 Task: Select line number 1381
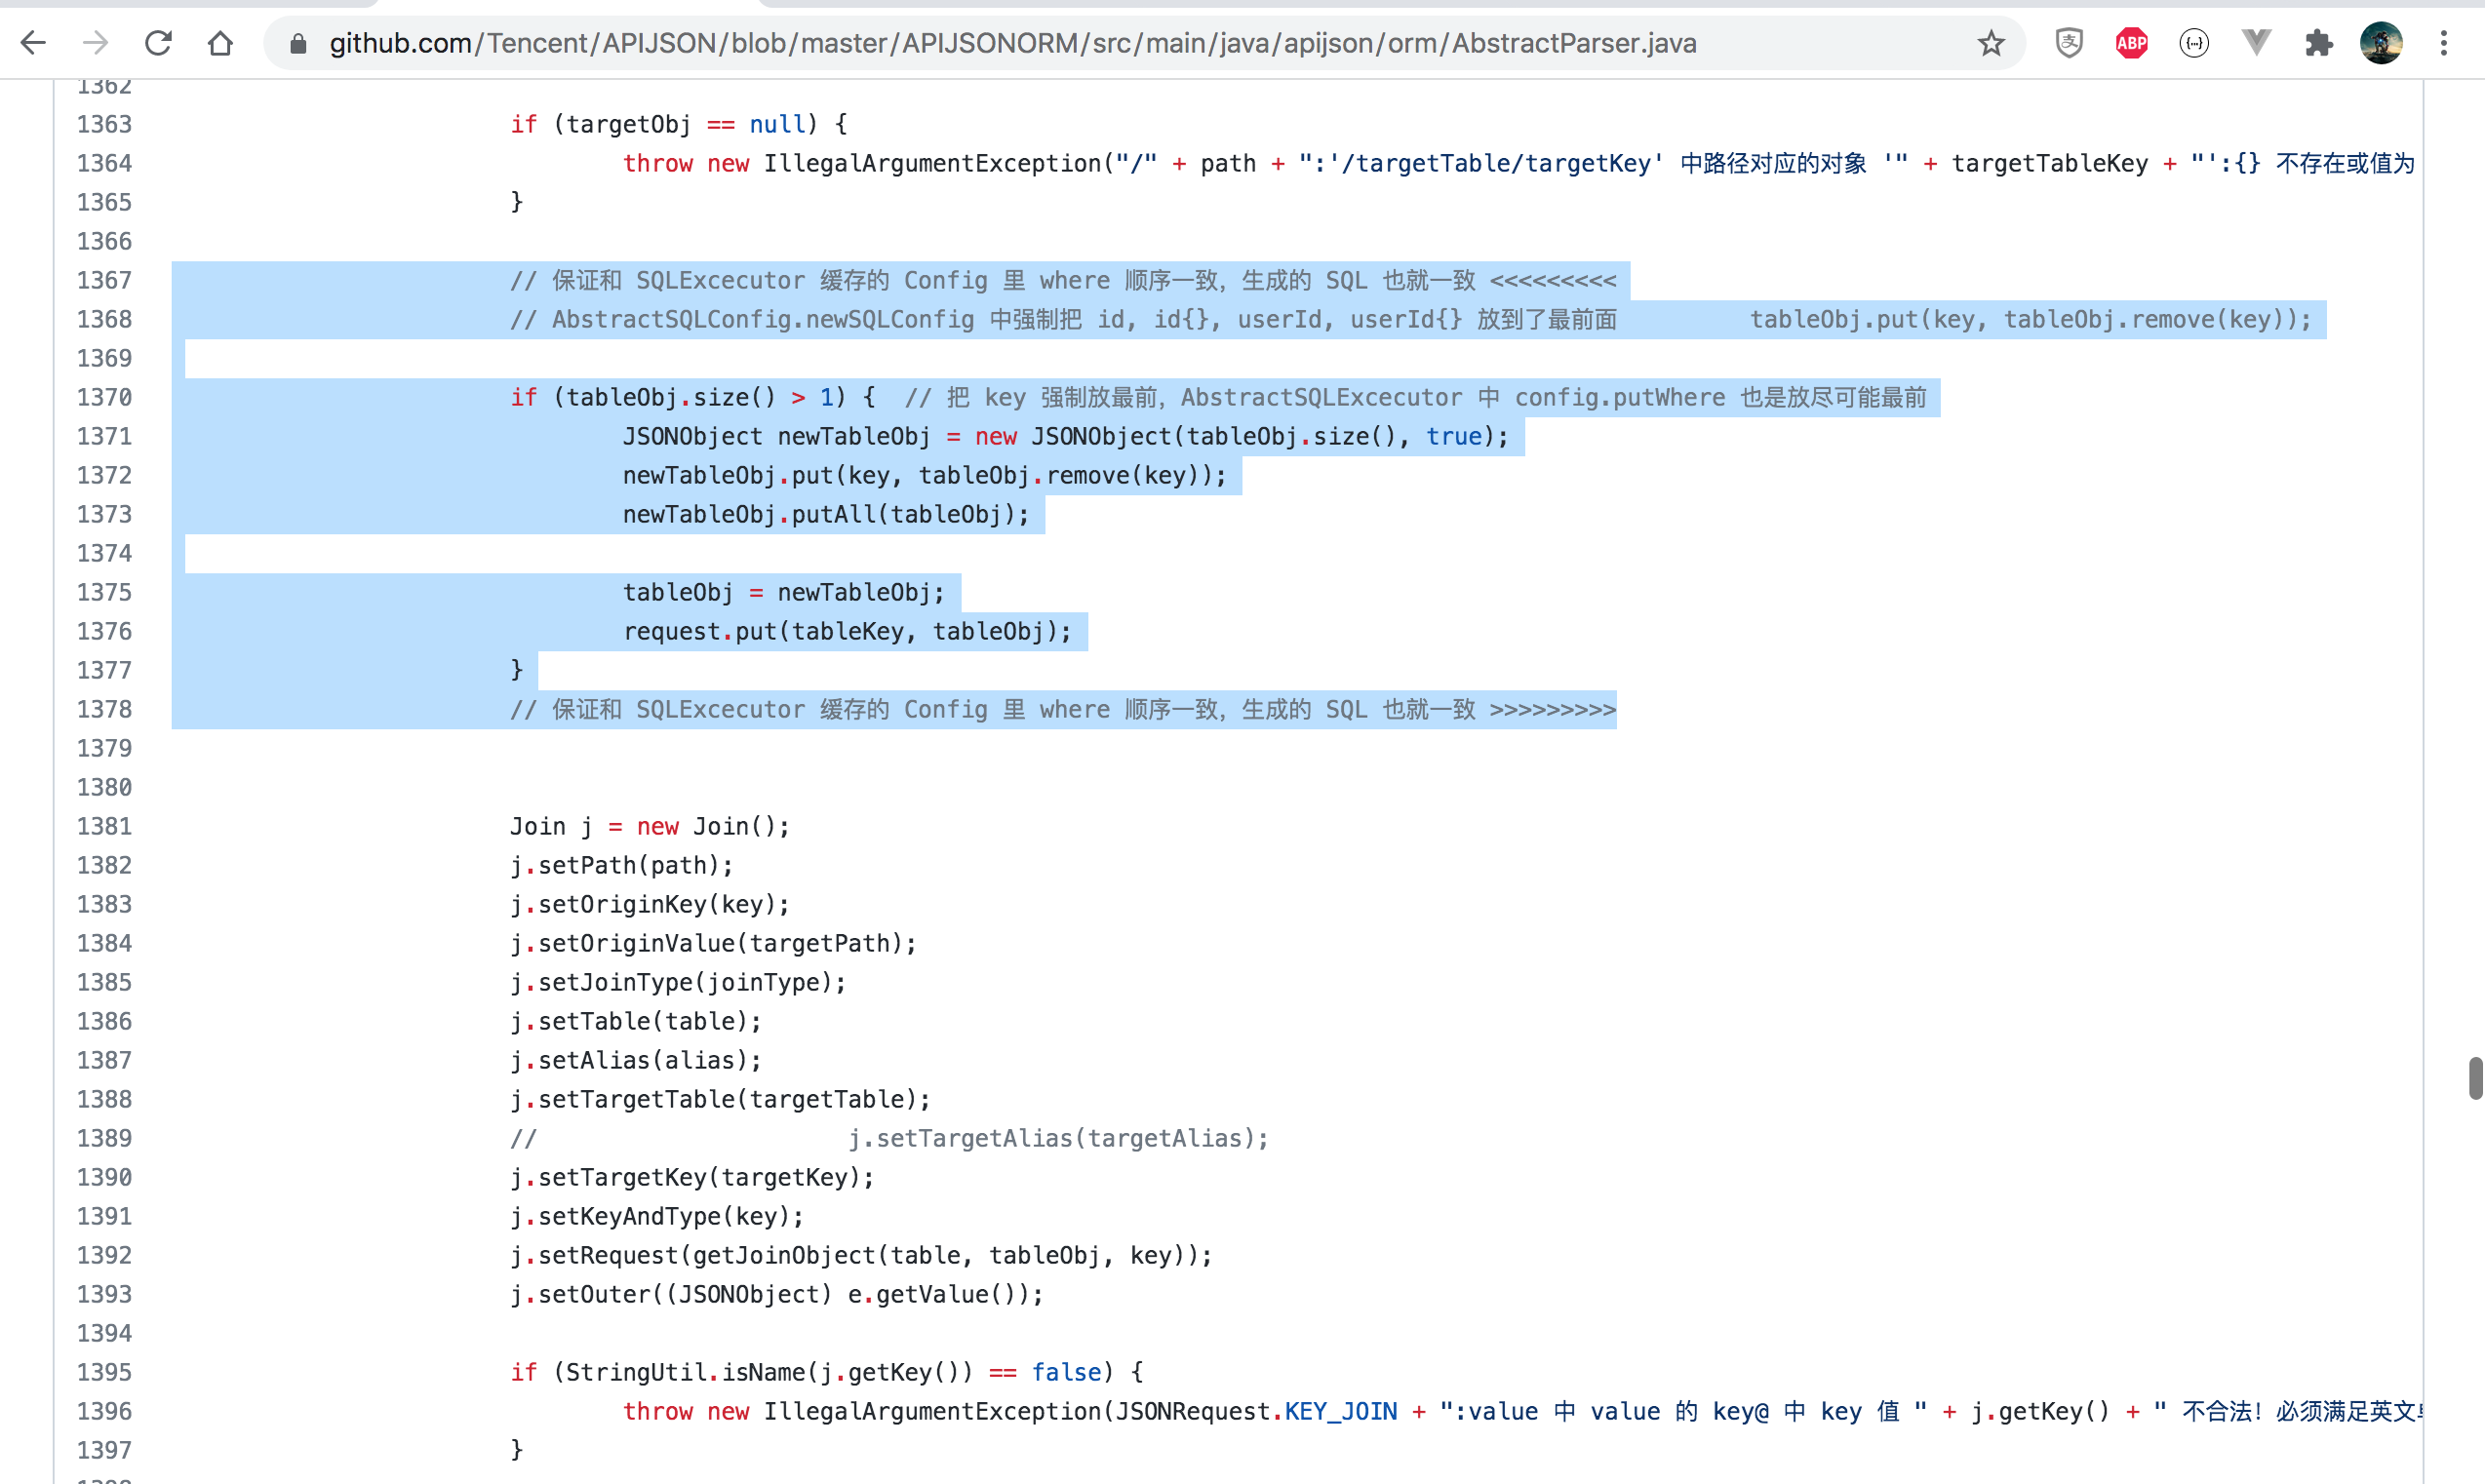click(x=104, y=826)
